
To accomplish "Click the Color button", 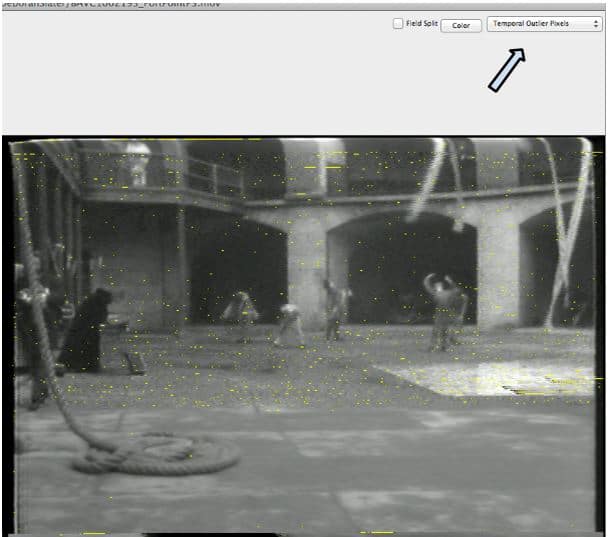I will (x=461, y=25).
